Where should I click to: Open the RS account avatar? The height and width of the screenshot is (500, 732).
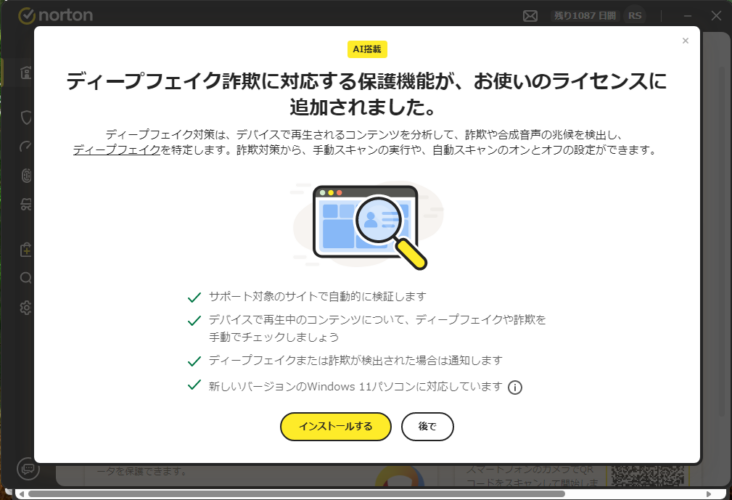click(635, 16)
